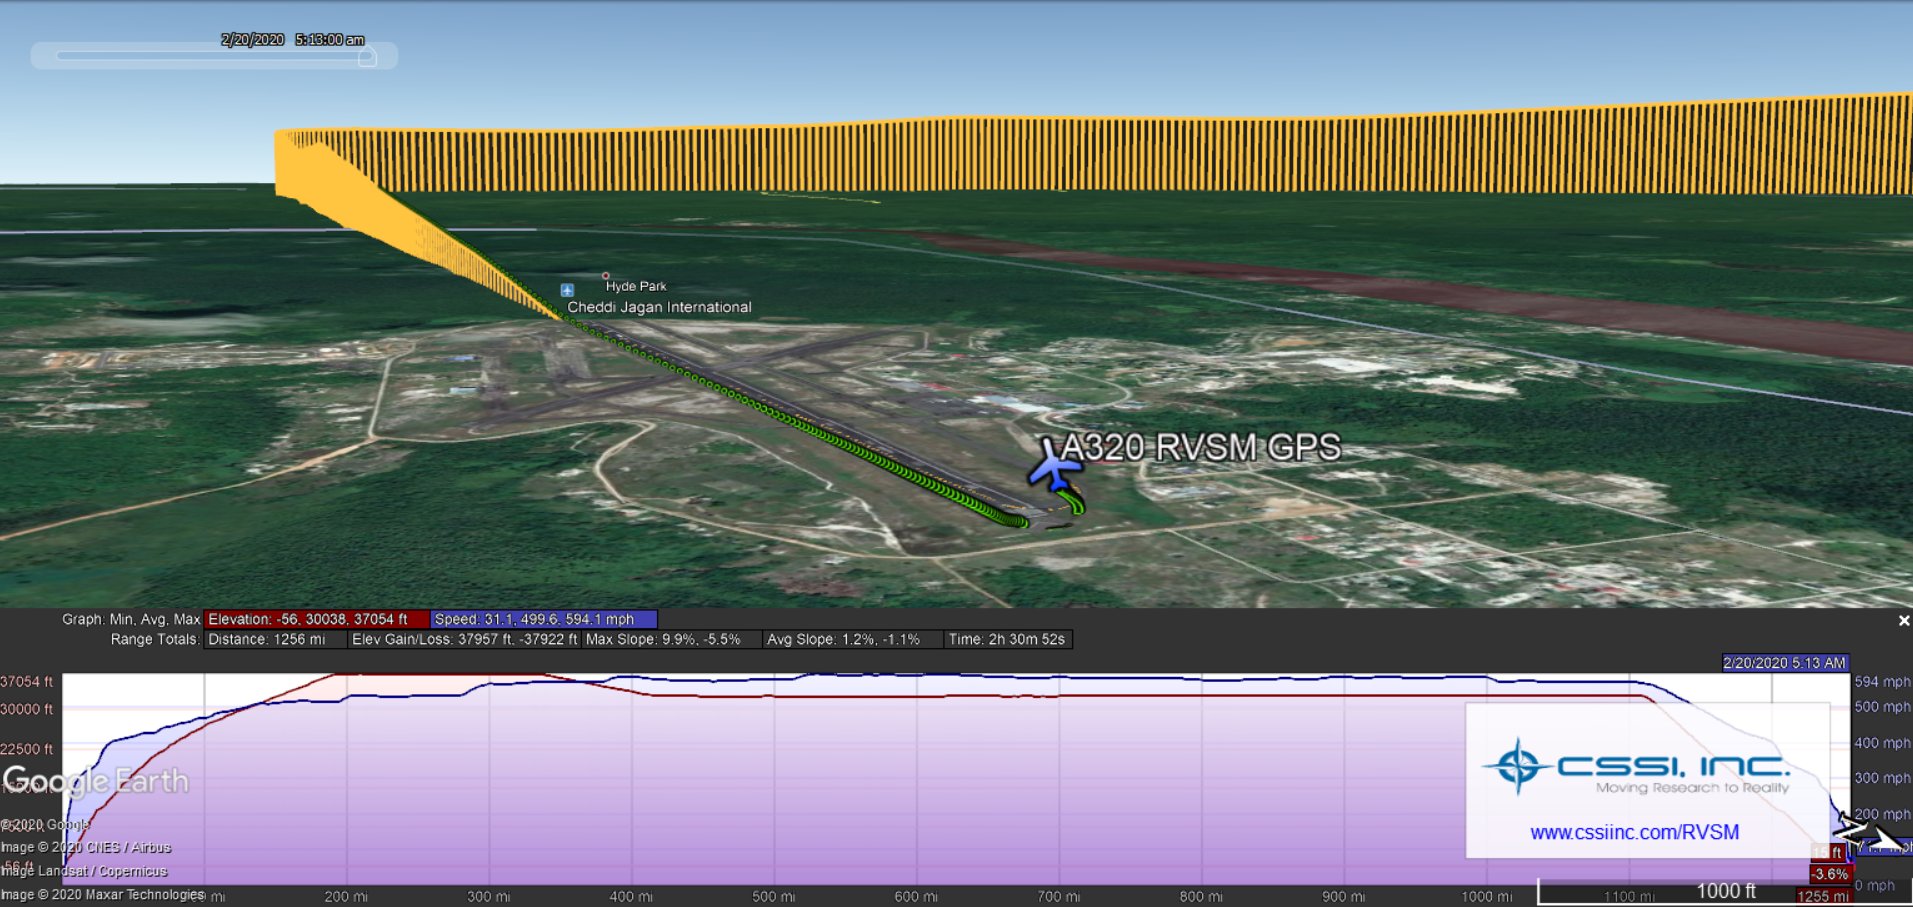Click the blue Speed min/avg/max readout

[543, 619]
